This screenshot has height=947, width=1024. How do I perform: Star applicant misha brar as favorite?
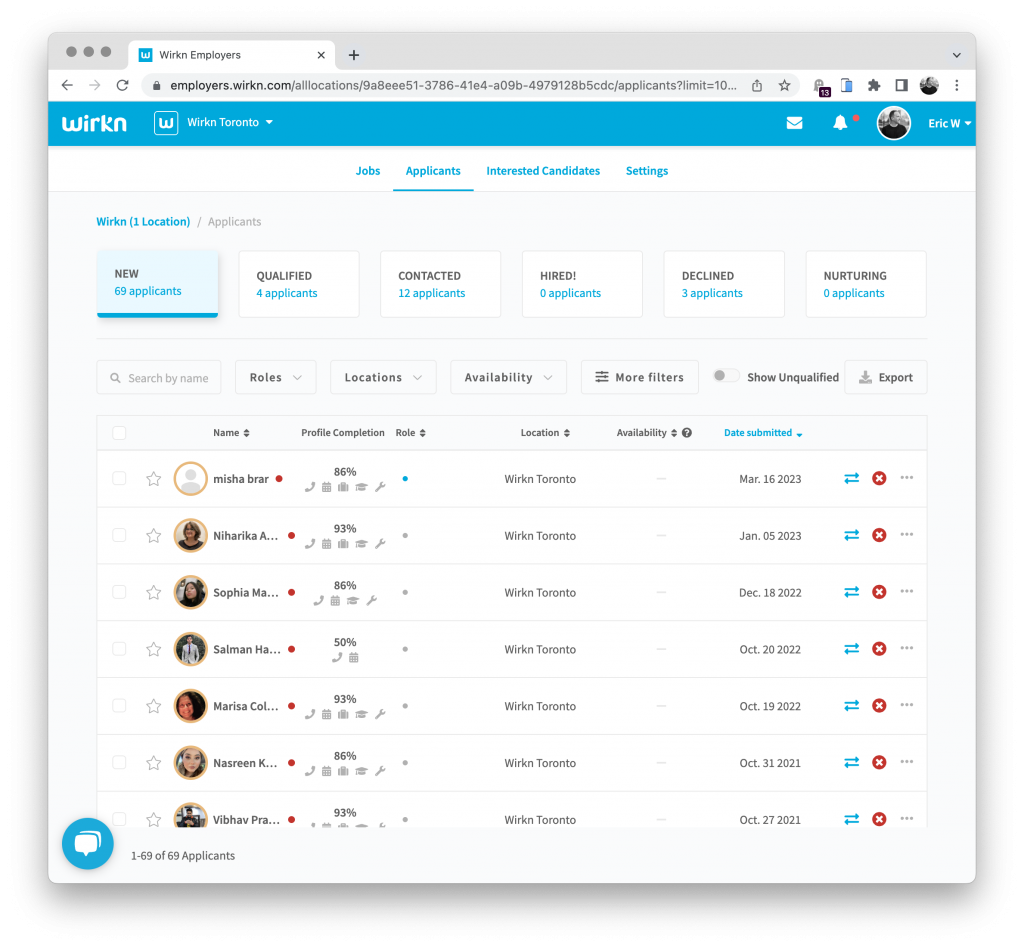pyautogui.click(x=154, y=479)
